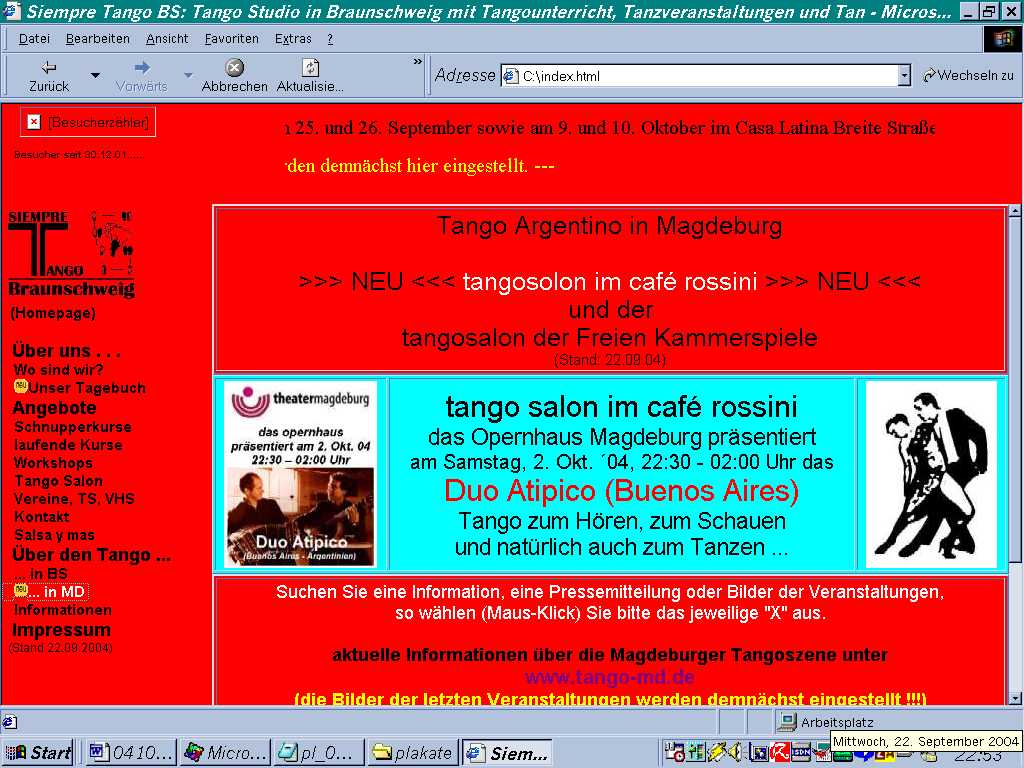Open the address bar dropdown list
Screen dimensions: 1024x768
coord(904,76)
